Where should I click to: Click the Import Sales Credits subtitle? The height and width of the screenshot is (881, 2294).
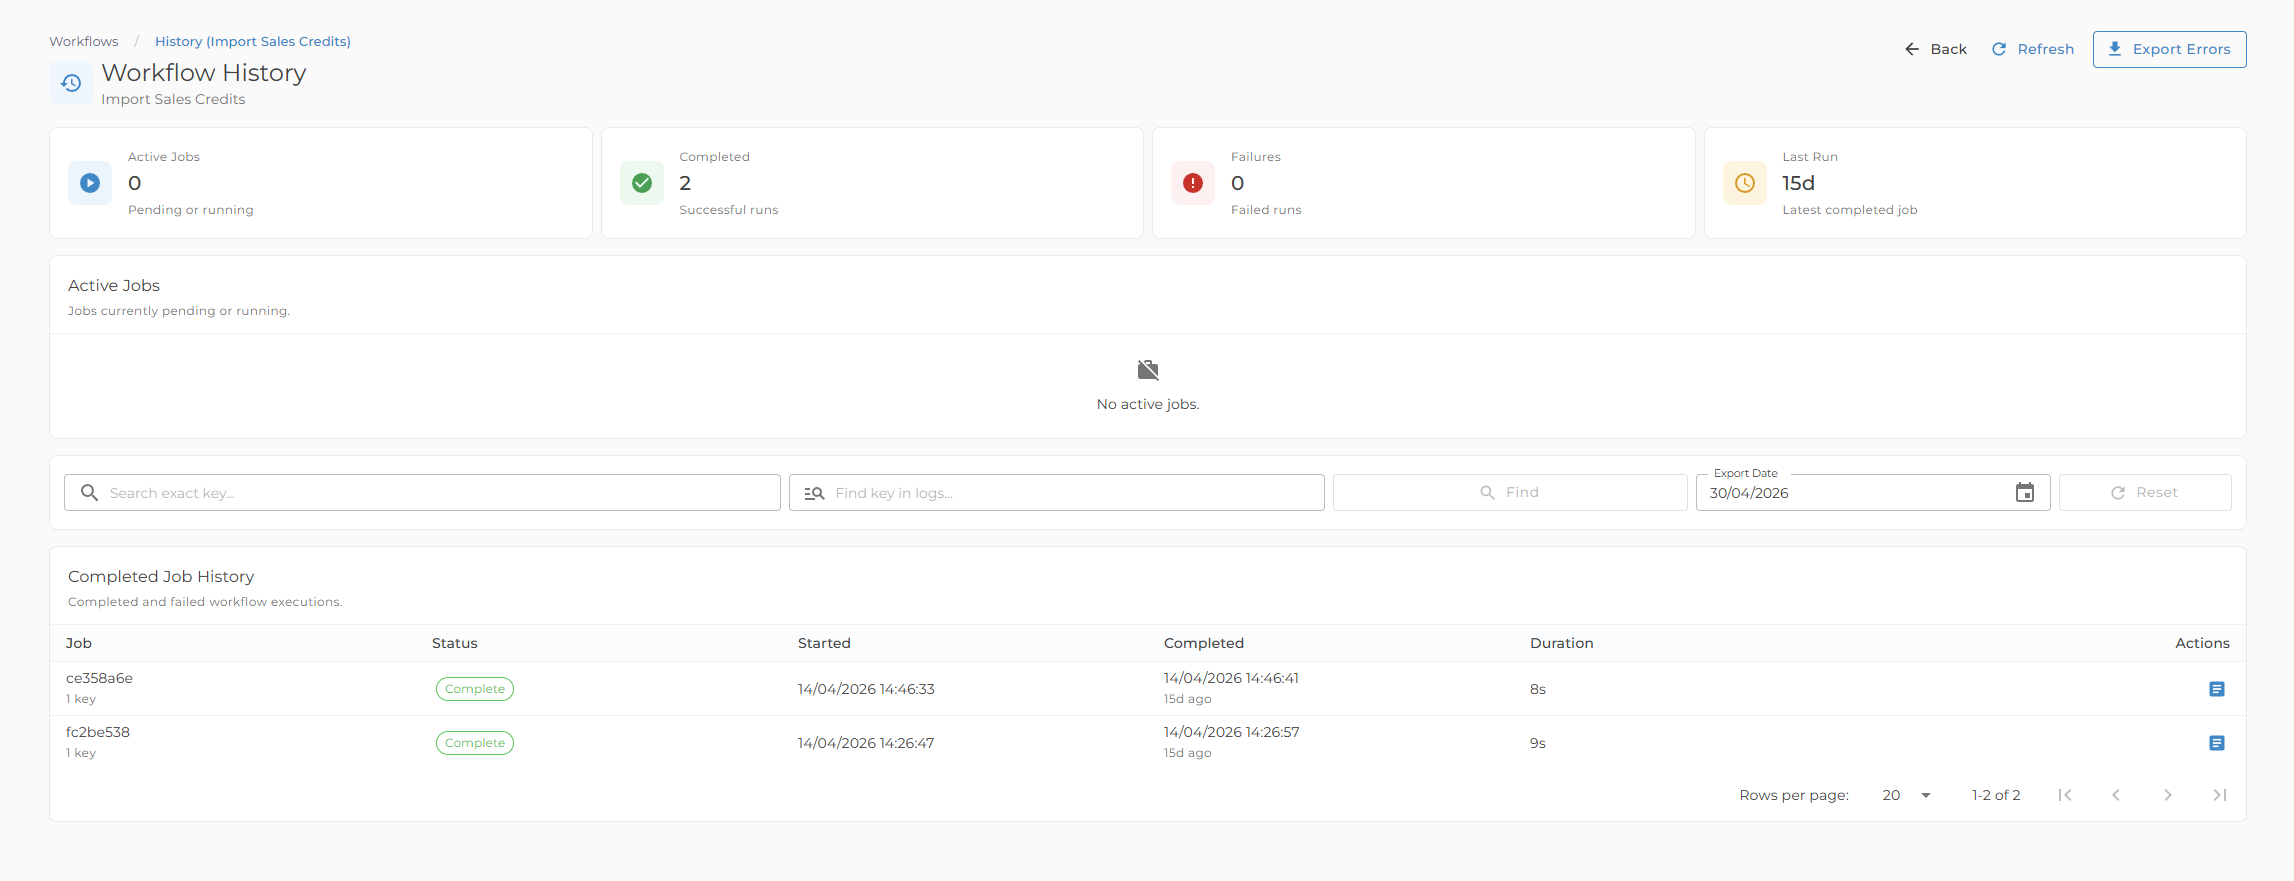tap(173, 99)
